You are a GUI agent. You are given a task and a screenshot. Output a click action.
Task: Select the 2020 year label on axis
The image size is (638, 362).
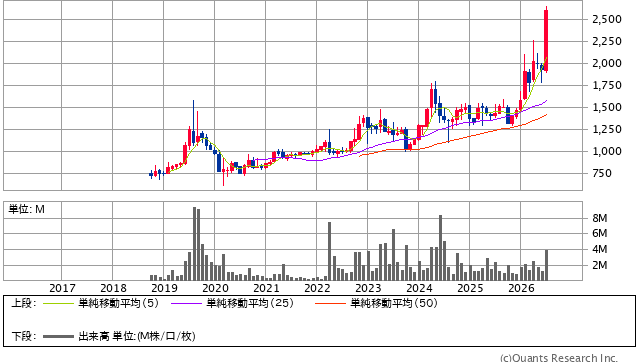pyautogui.click(x=215, y=288)
